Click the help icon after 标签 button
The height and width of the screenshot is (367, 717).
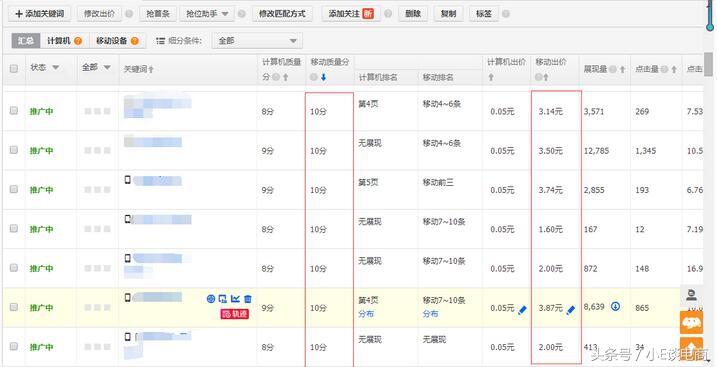click(x=505, y=14)
